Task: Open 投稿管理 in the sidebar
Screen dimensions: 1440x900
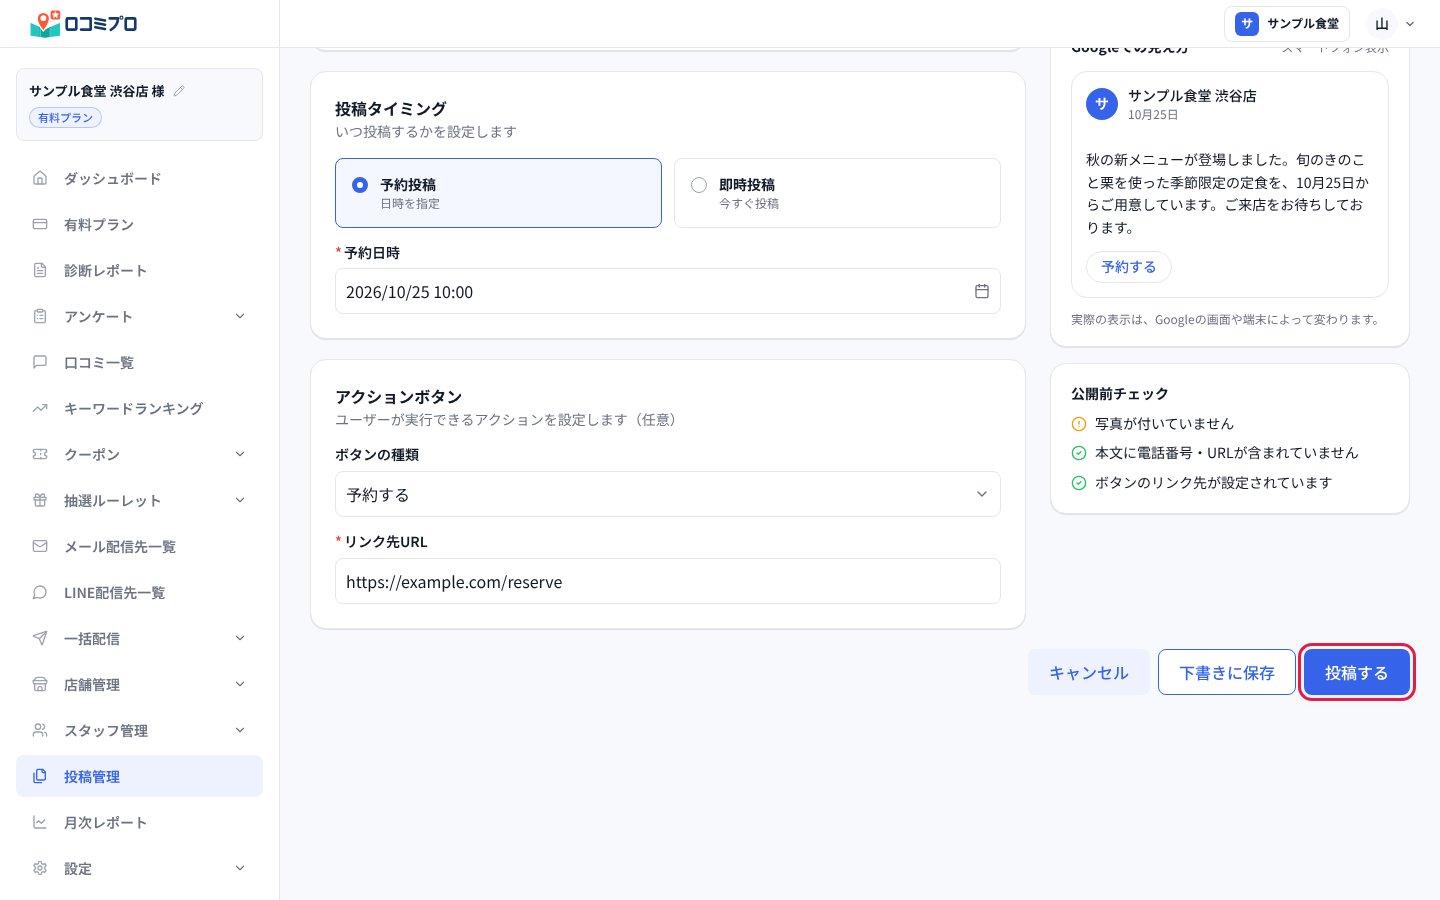Action: tap(140, 776)
